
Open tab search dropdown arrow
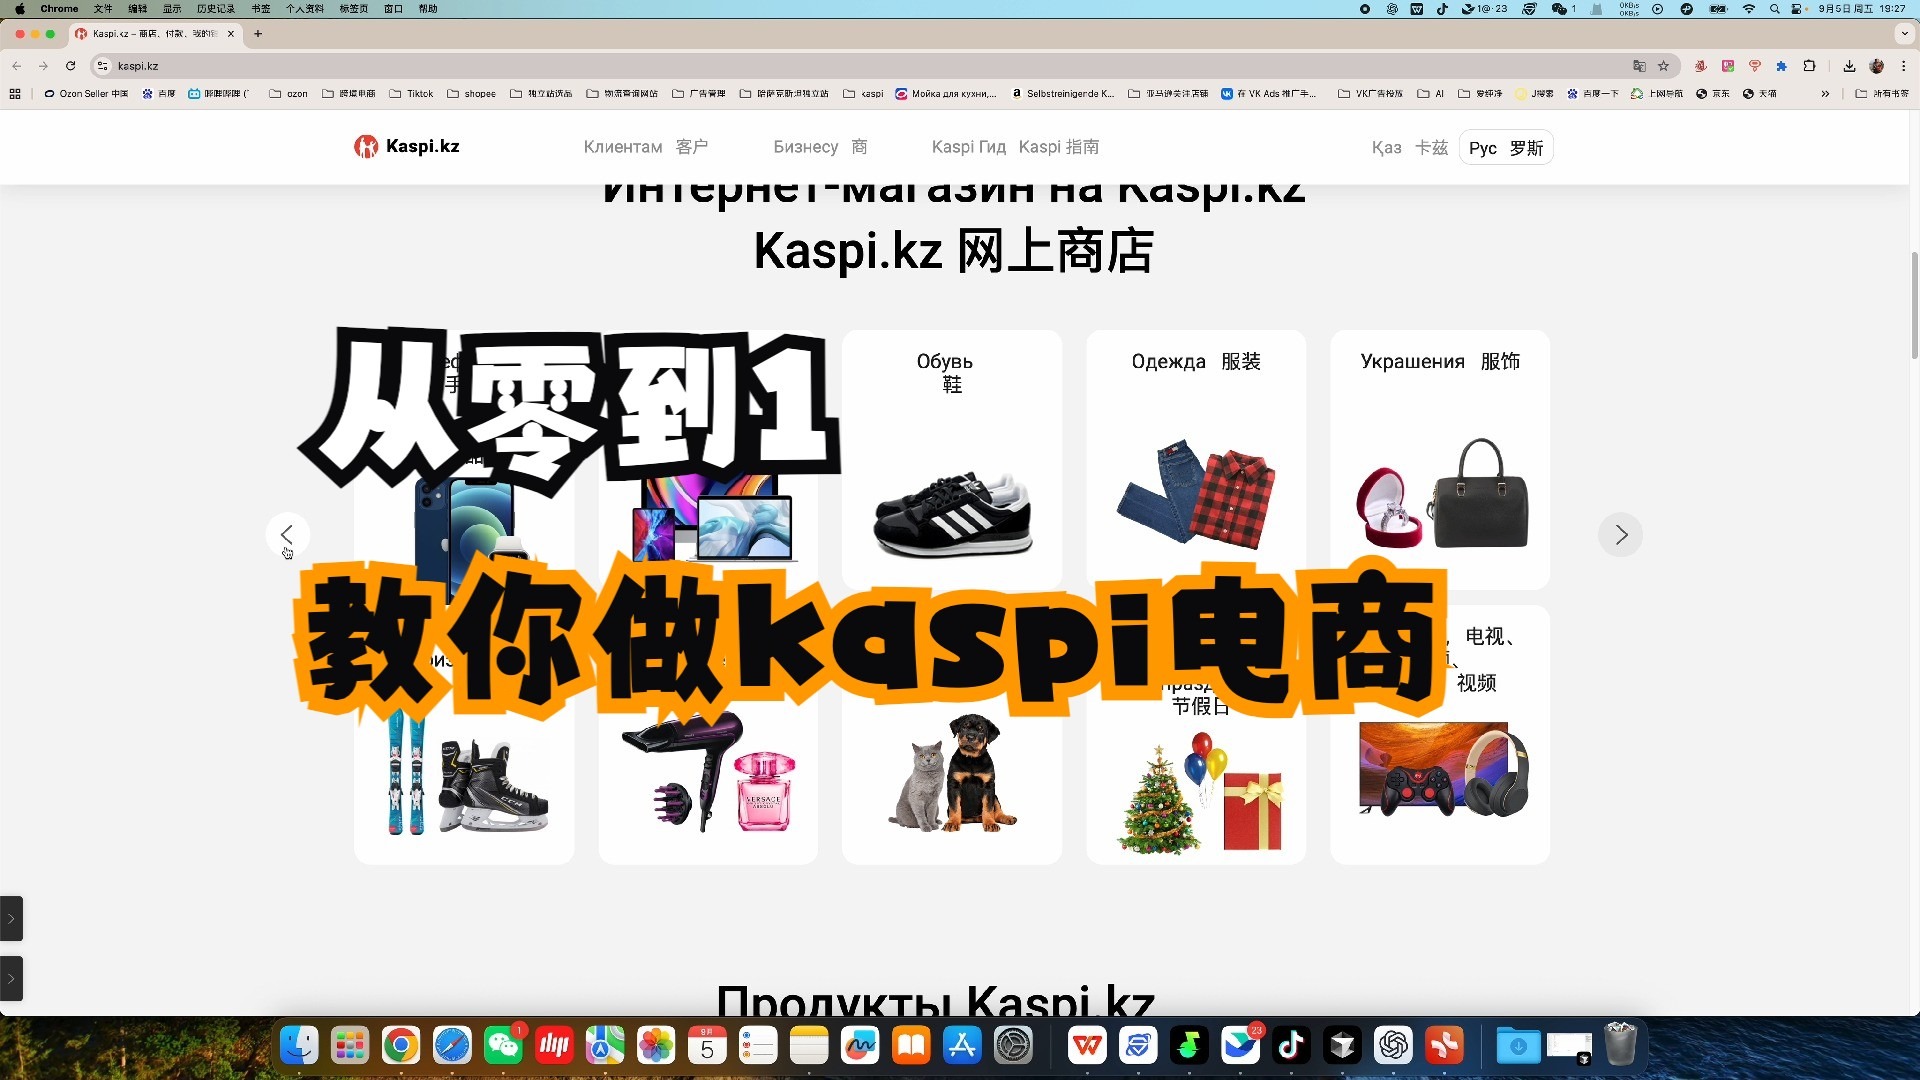click(1904, 34)
